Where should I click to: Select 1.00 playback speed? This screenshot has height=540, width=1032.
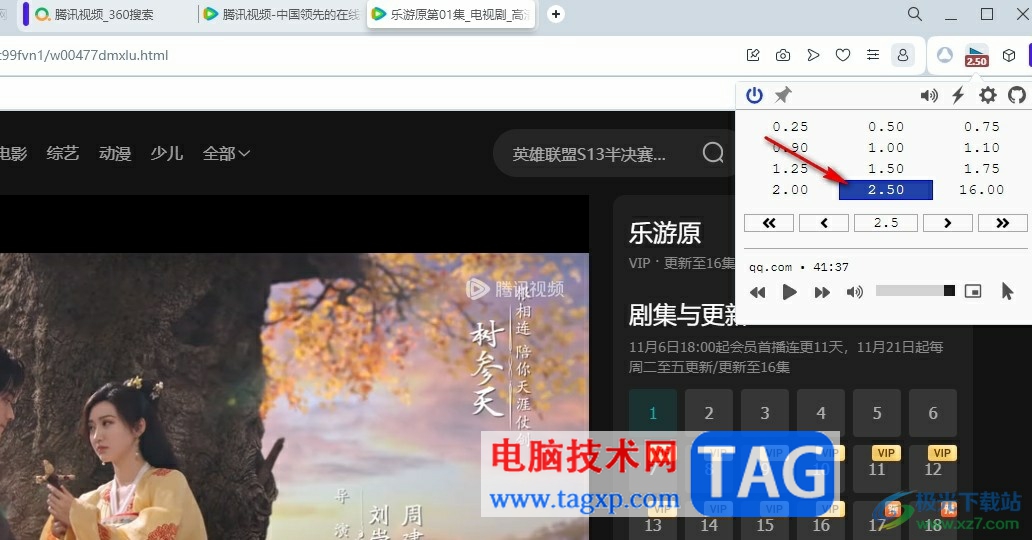click(886, 148)
